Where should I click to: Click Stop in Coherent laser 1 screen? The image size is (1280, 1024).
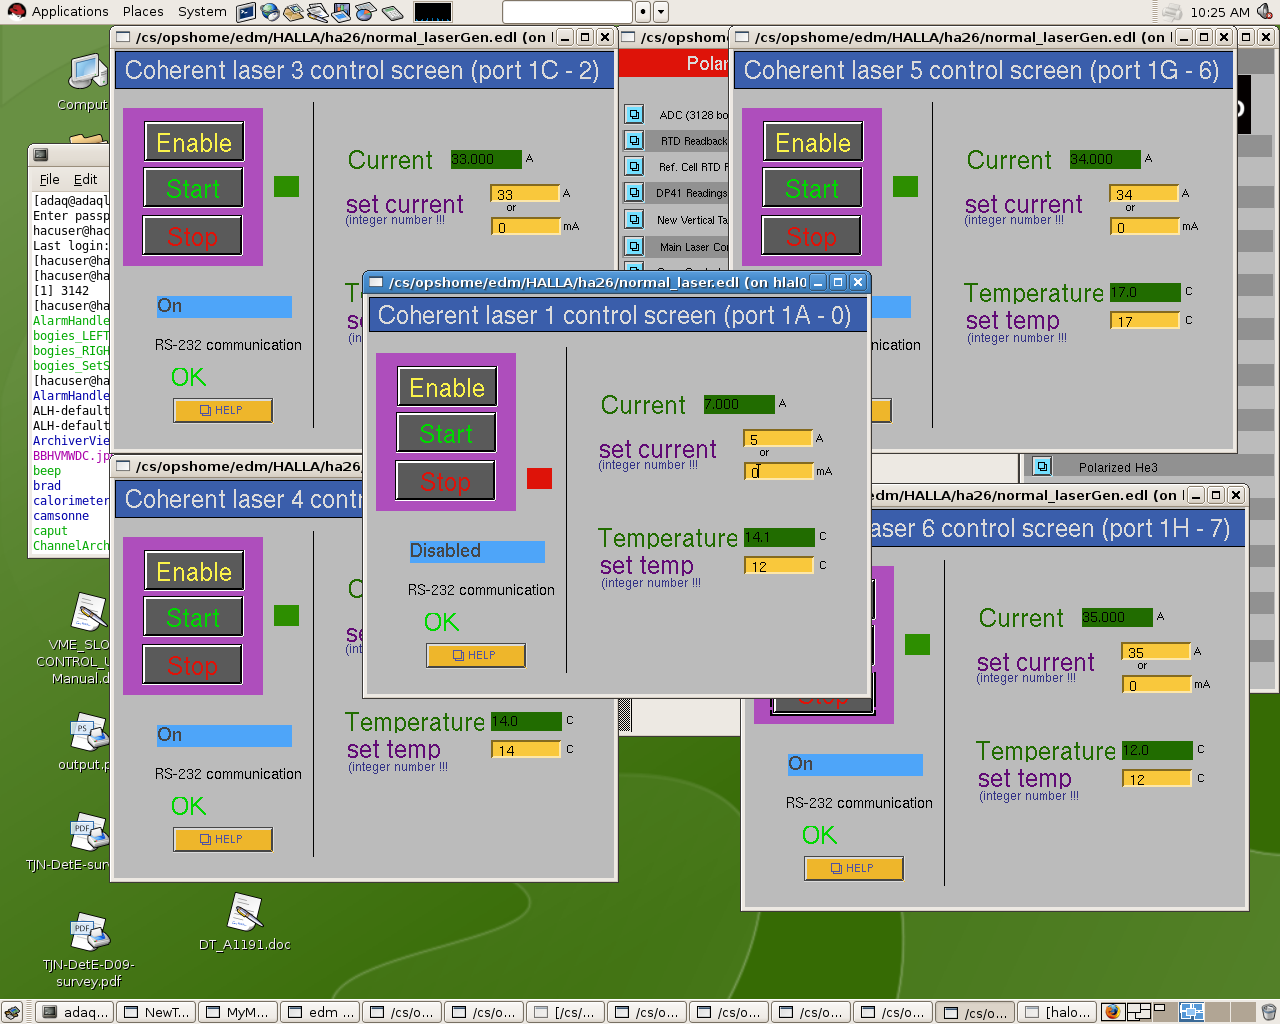(446, 482)
